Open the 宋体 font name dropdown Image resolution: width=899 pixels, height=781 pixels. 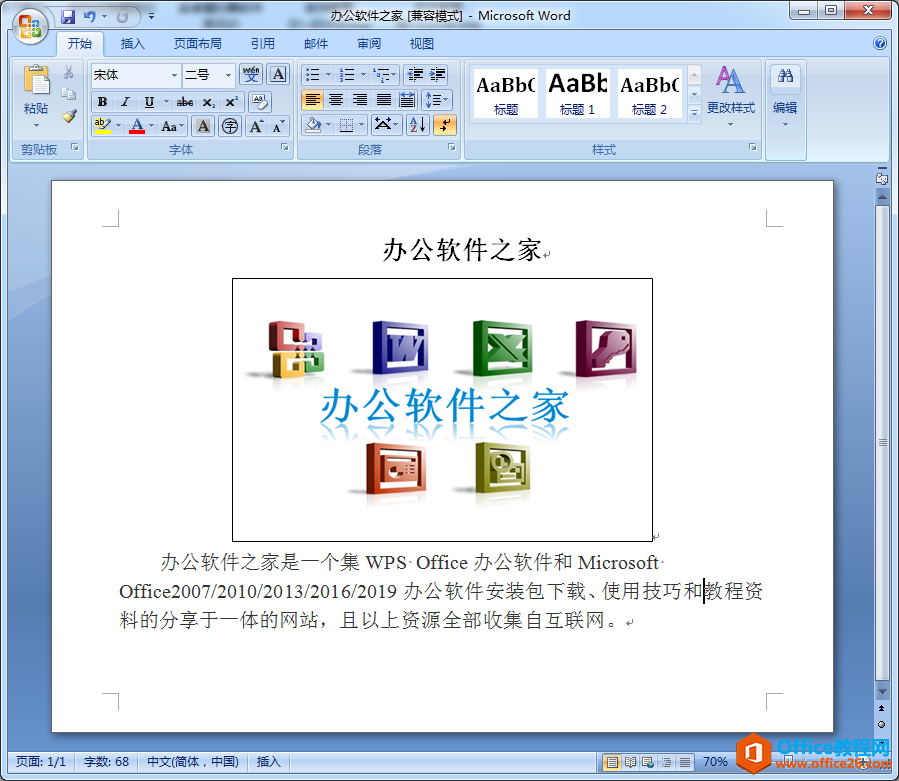(174, 75)
